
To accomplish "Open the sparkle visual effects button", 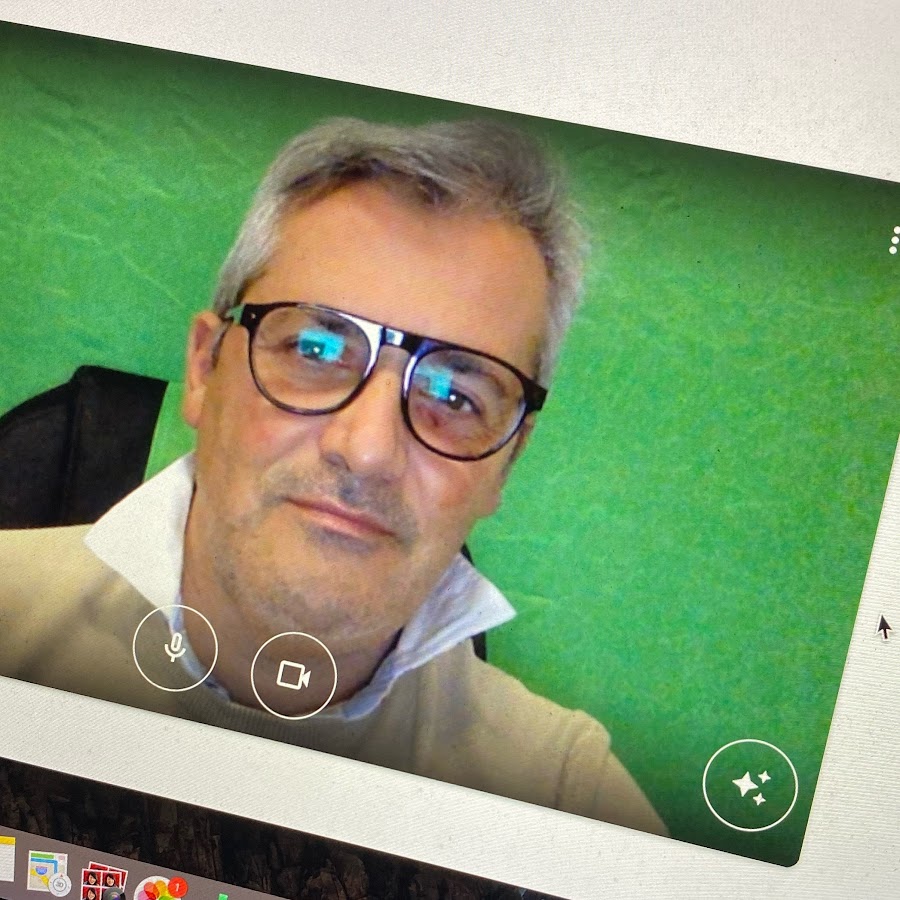I will point(750,785).
